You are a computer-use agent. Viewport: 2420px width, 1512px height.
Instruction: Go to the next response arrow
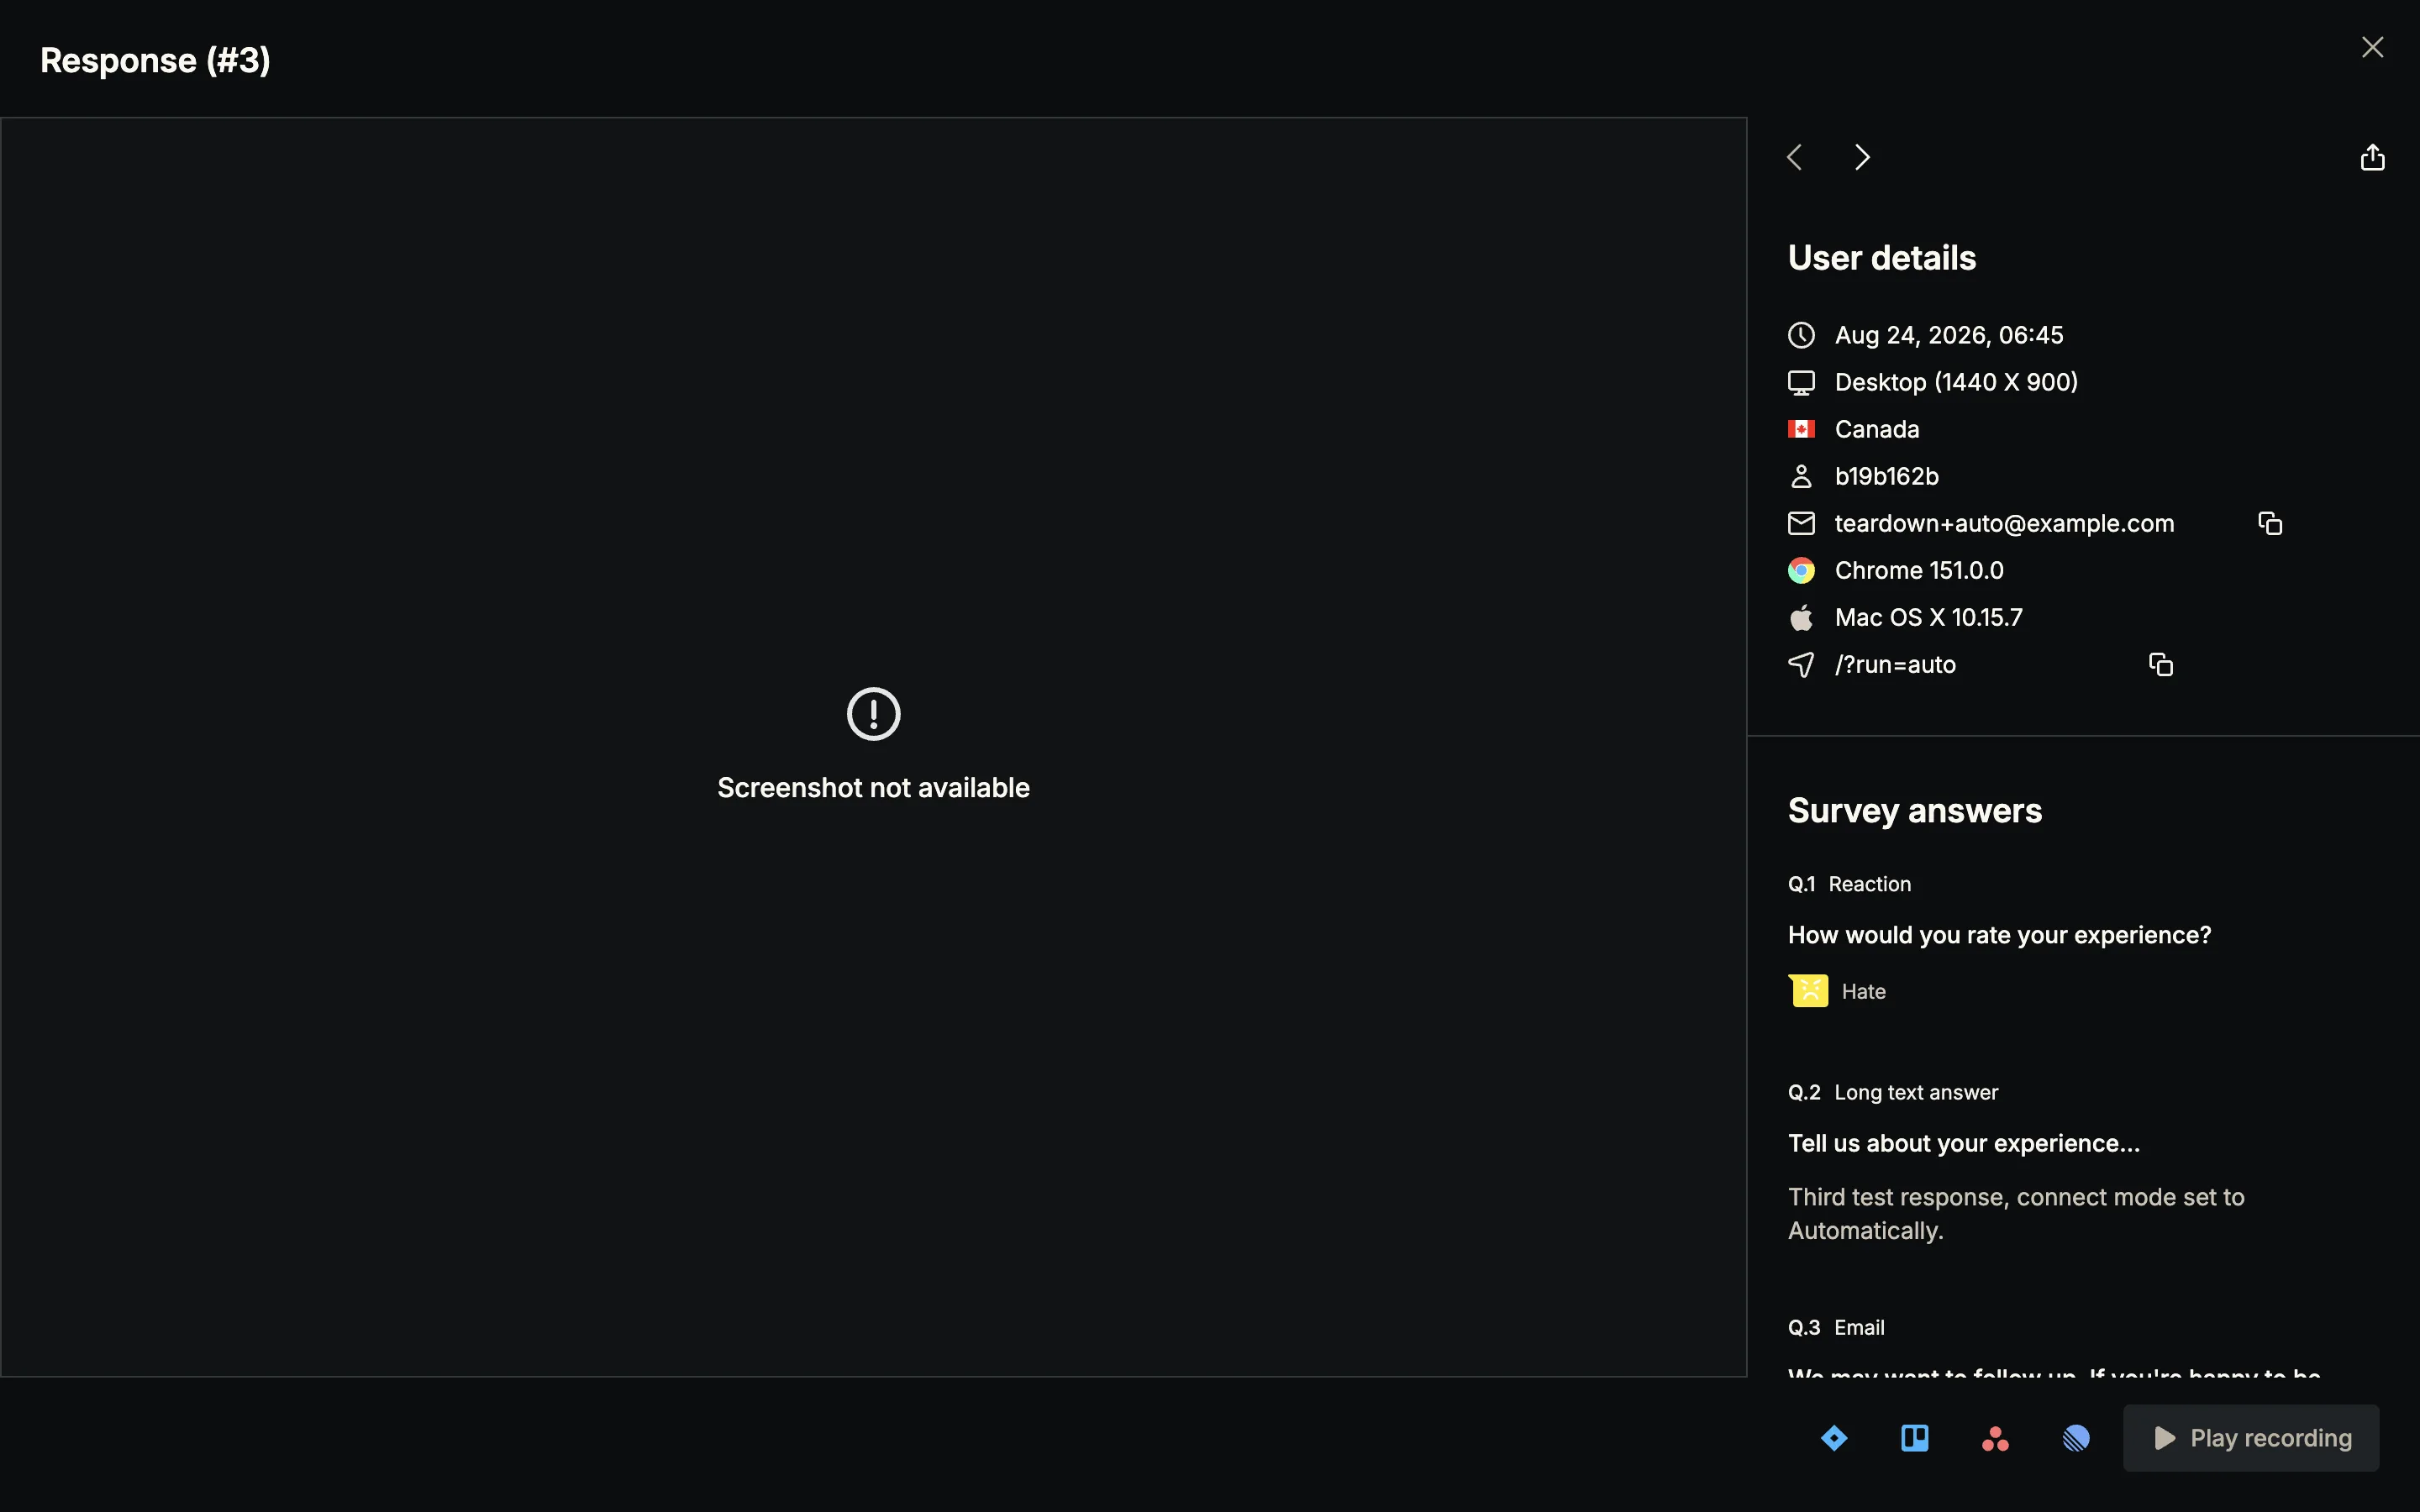pos(1861,157)
